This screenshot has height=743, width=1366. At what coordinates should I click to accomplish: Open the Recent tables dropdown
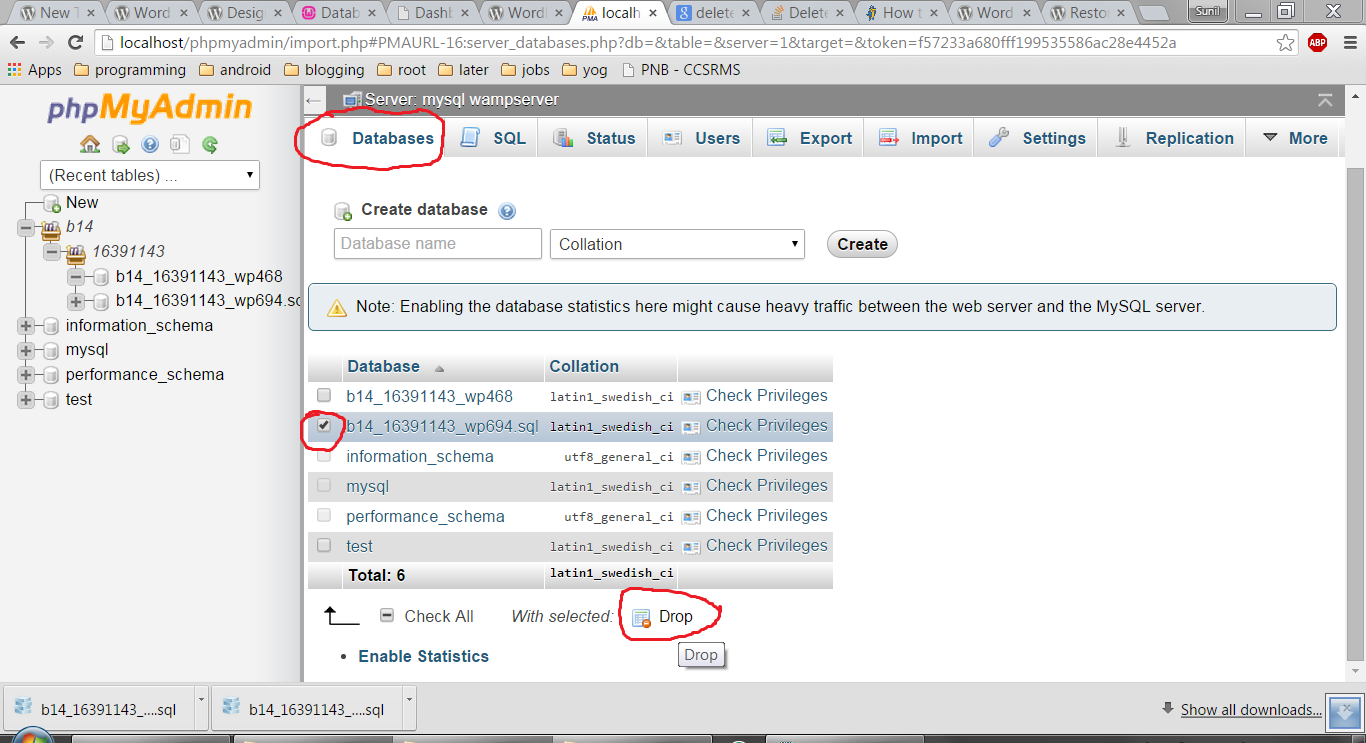150,175
